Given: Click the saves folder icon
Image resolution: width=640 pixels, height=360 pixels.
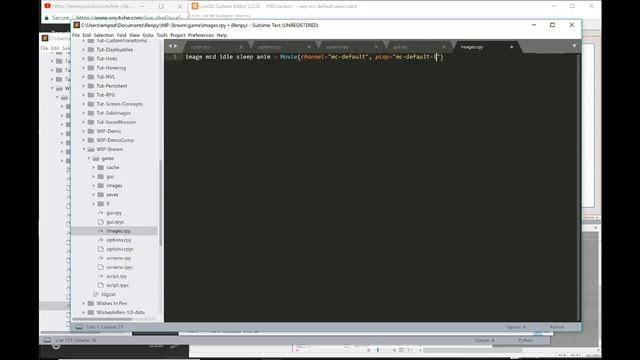Looking at the screenshot, I should [x=101, y=195].
